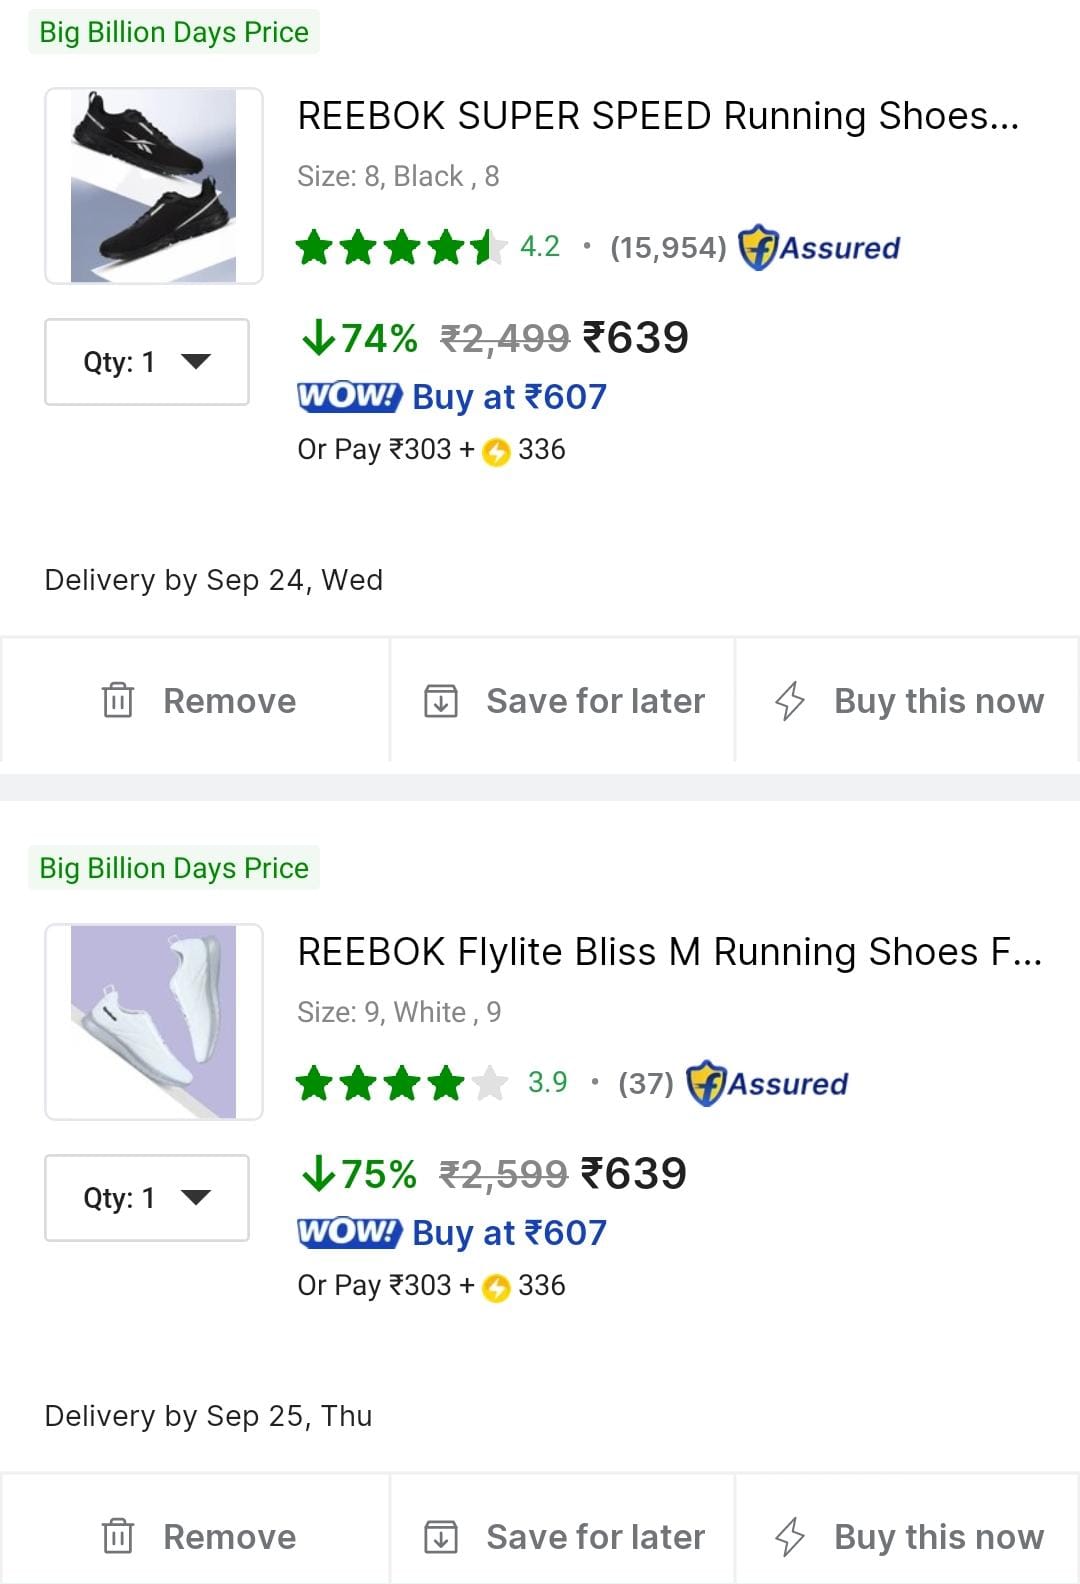
Task: Click lightning icon for Flylite Bliss buy now
Action: pyautogui.click(x=790, y=1536)
